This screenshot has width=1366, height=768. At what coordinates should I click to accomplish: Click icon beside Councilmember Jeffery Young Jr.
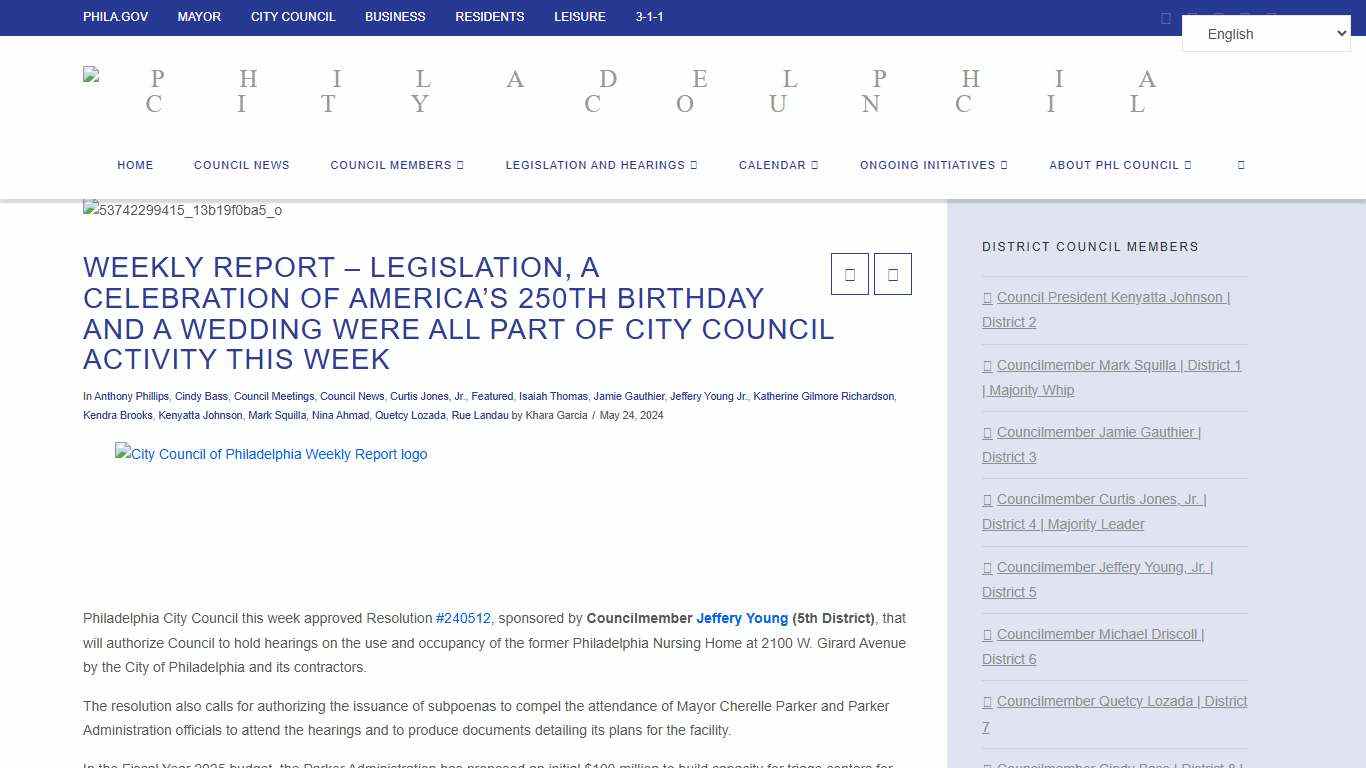pos(987,567)
